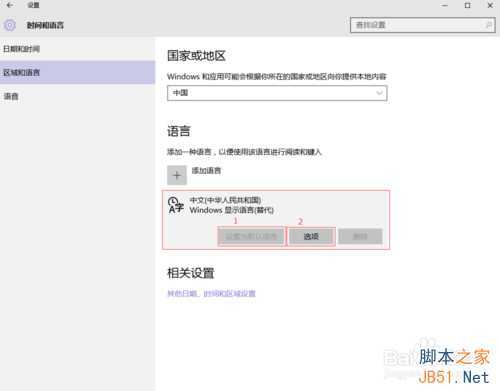
Task: Open language 选项 button
Action: coord(311,237)
